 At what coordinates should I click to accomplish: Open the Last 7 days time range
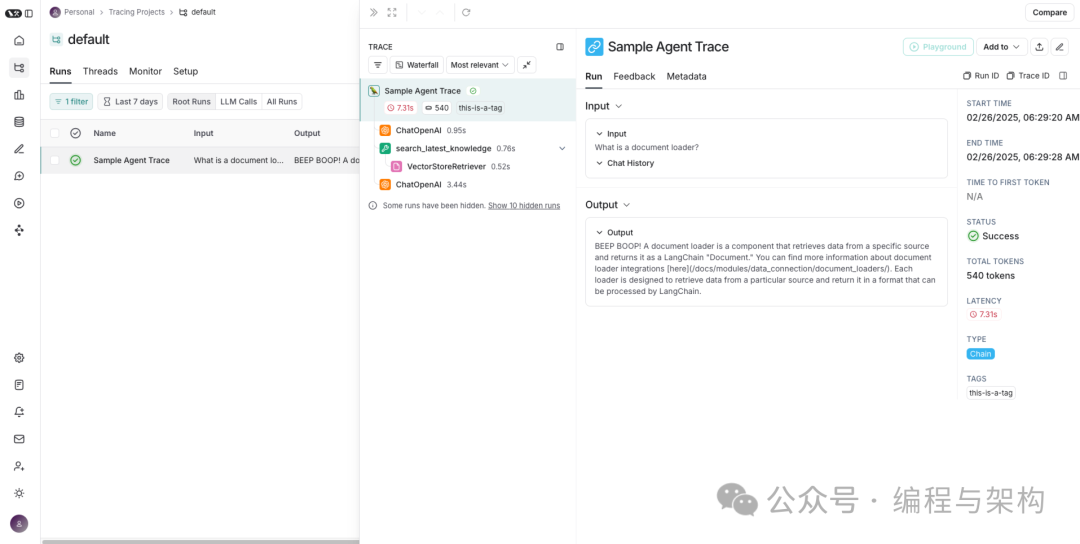click(x=130, y=101)
